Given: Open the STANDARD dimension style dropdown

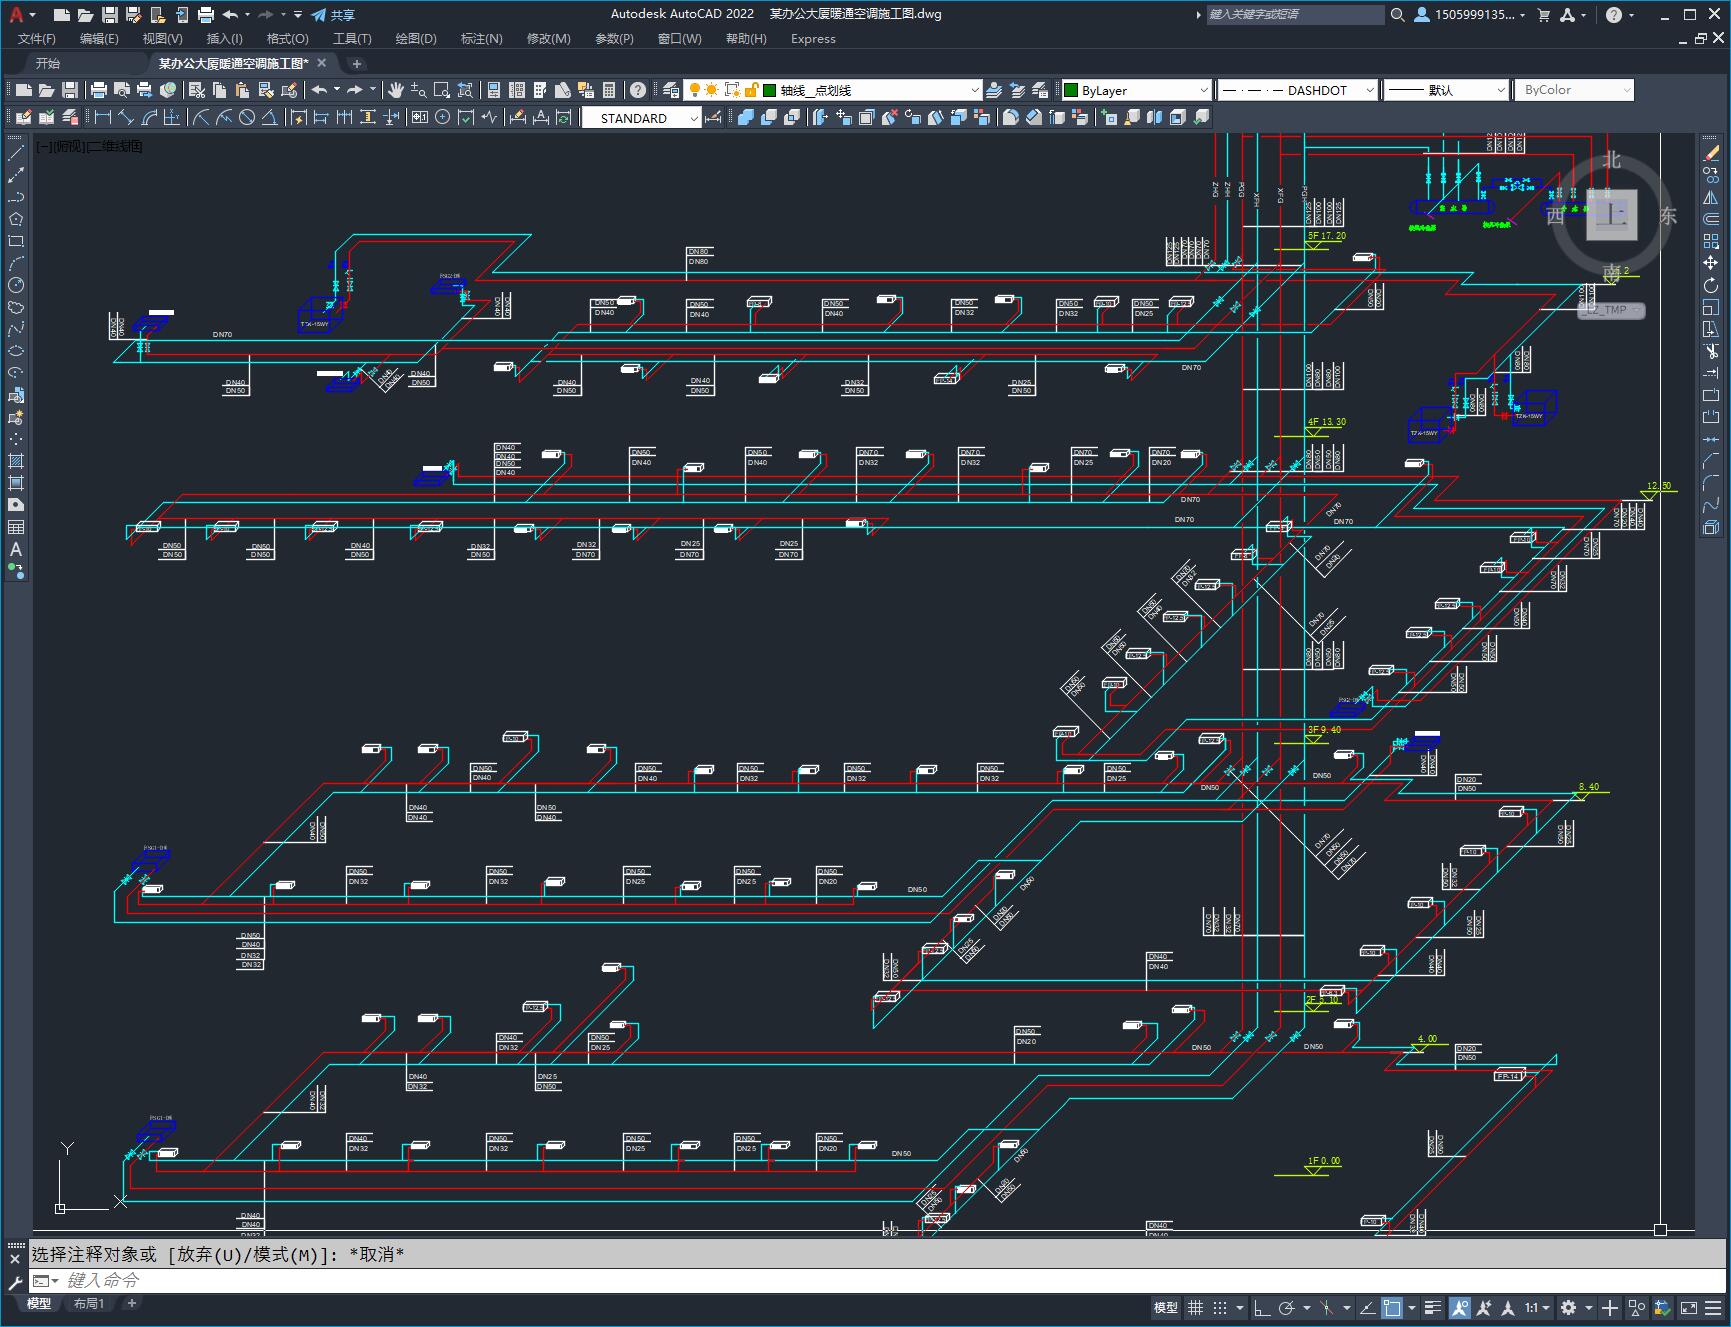Looking at the screenshot, I should click(x=642, y=118).
